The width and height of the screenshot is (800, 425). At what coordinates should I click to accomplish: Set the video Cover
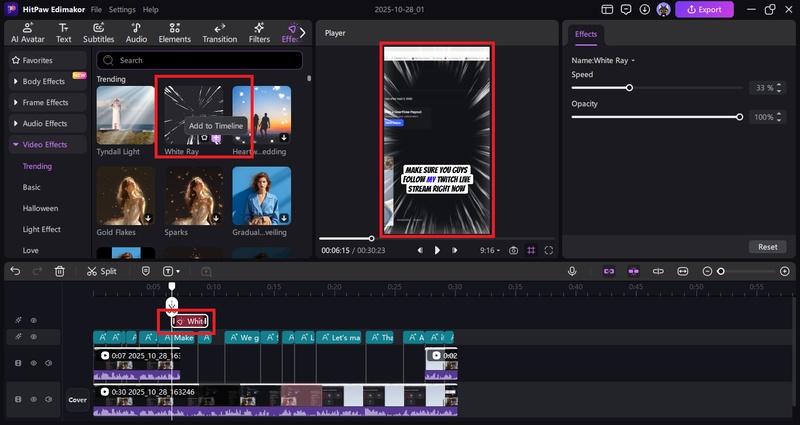(x=78, y=400)
